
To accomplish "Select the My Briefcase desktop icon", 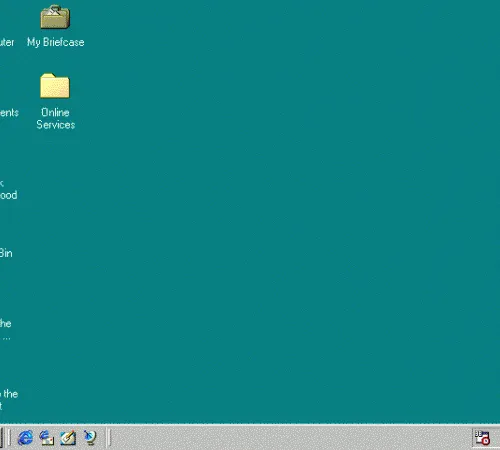I will 55,17.
